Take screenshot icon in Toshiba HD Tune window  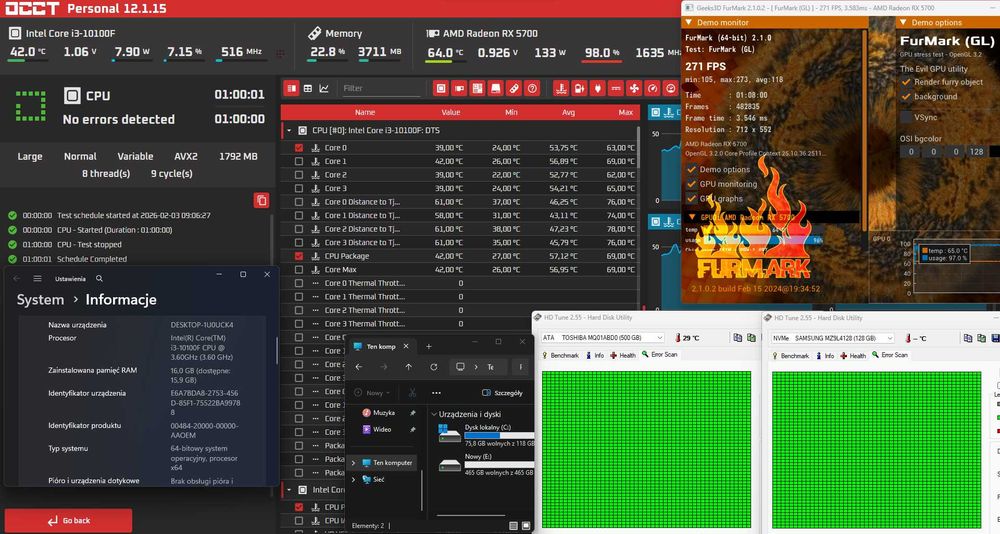pyautogui.click(x=751, y=337)
